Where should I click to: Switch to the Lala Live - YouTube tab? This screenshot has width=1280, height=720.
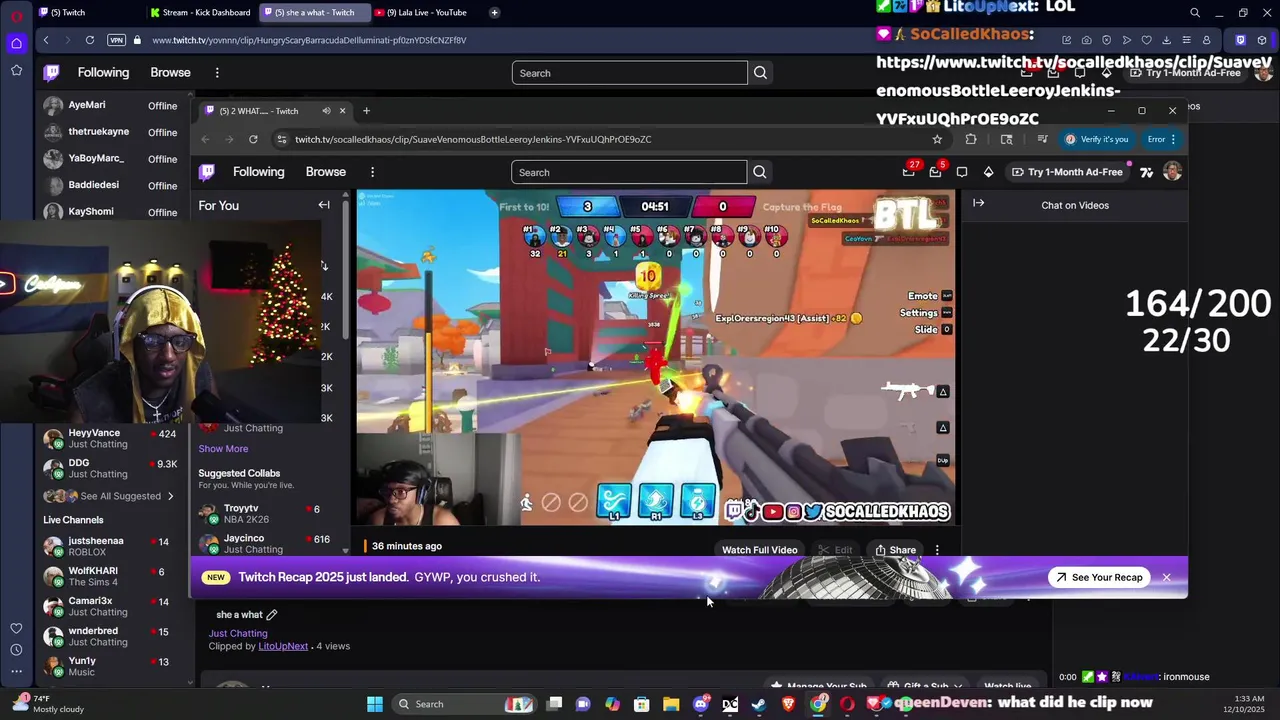tap(426, 12)
